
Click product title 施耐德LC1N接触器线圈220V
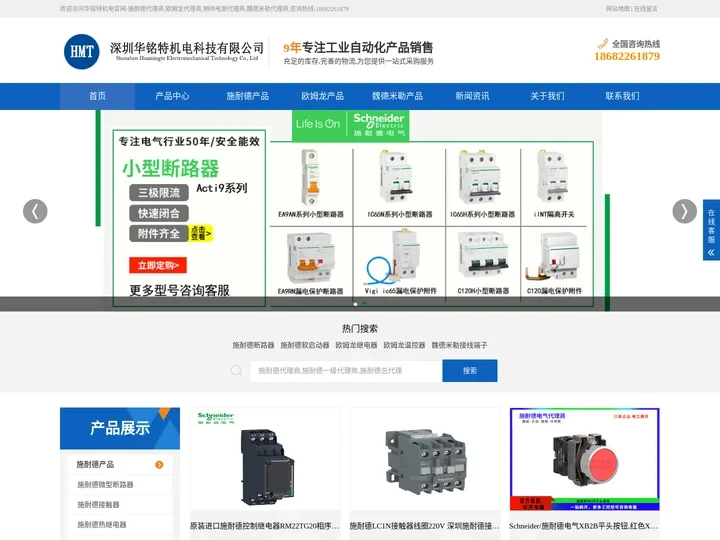coord(424,526)
